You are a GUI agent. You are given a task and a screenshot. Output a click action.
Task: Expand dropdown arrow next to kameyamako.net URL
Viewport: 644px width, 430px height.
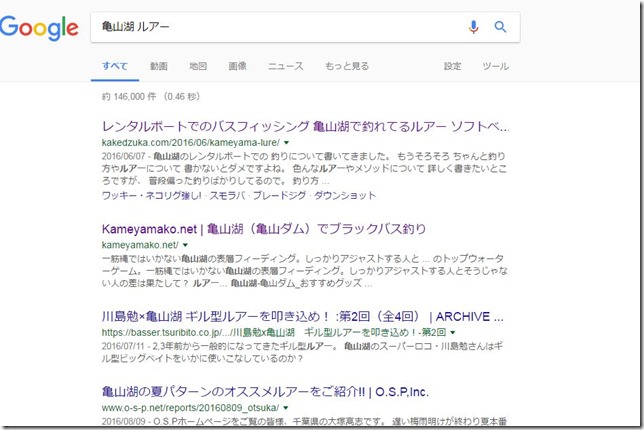[x=185, y=245]
